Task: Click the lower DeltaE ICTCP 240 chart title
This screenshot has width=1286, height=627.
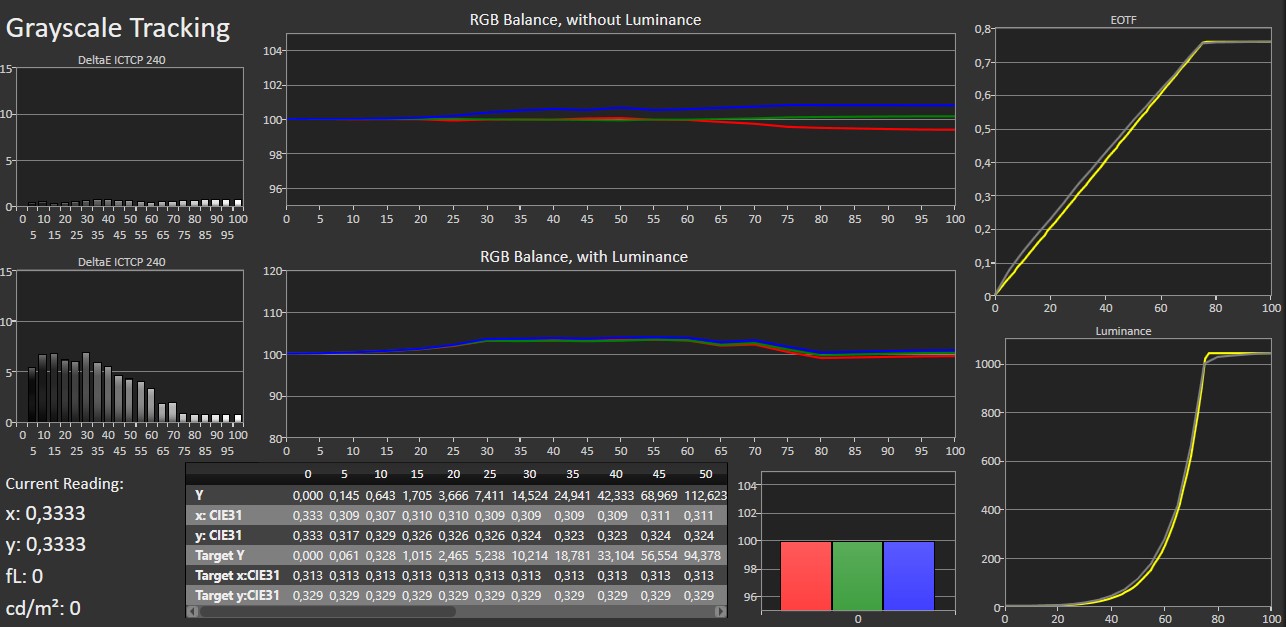Action: (122, 261)
